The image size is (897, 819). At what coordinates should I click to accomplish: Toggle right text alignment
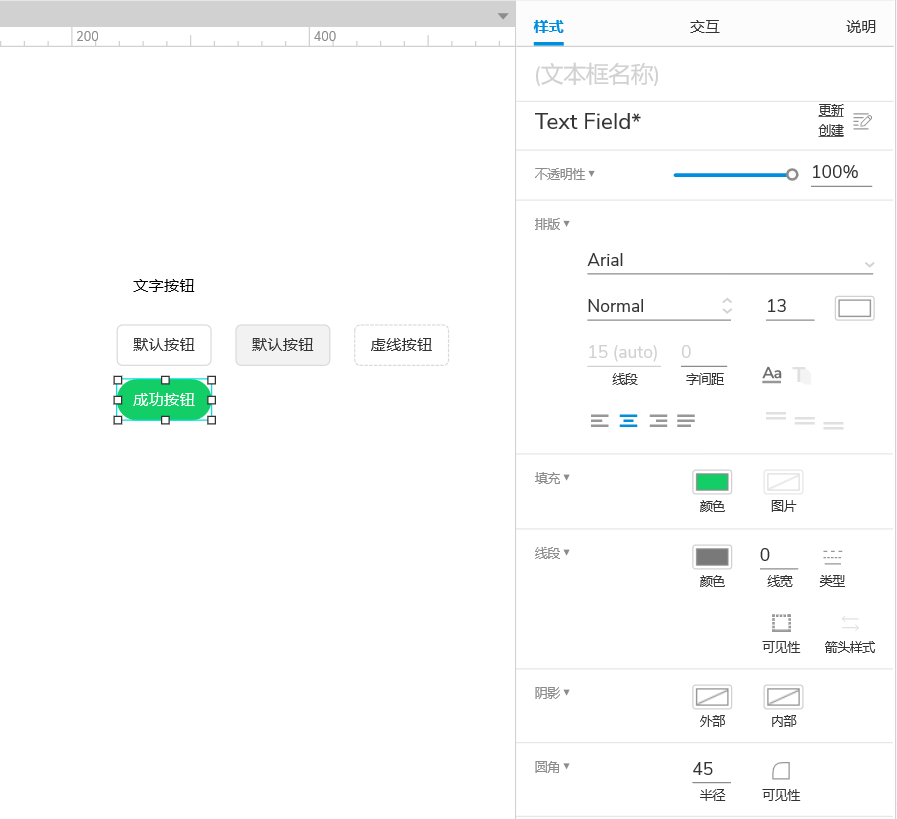click(657, 421)
